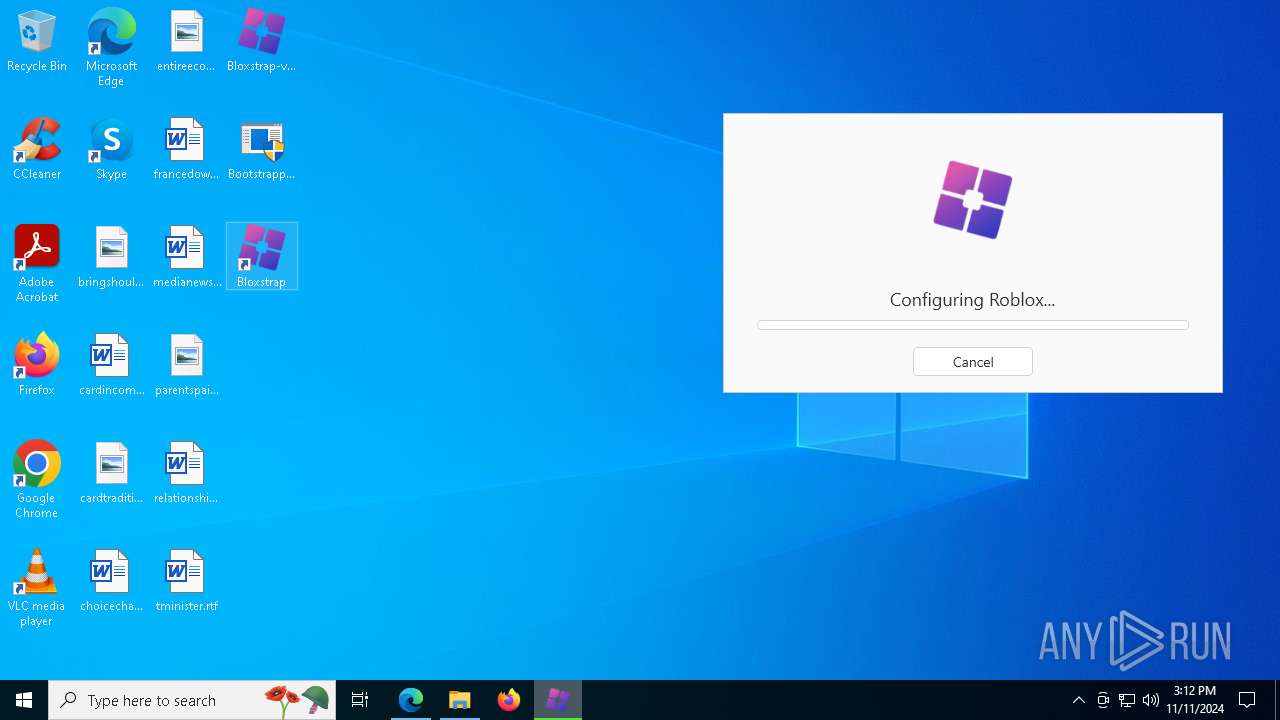Viewport: 1280px width, 720px height.
Task: Open Task View from the taskbar
Action: click(x=360, y=700)
